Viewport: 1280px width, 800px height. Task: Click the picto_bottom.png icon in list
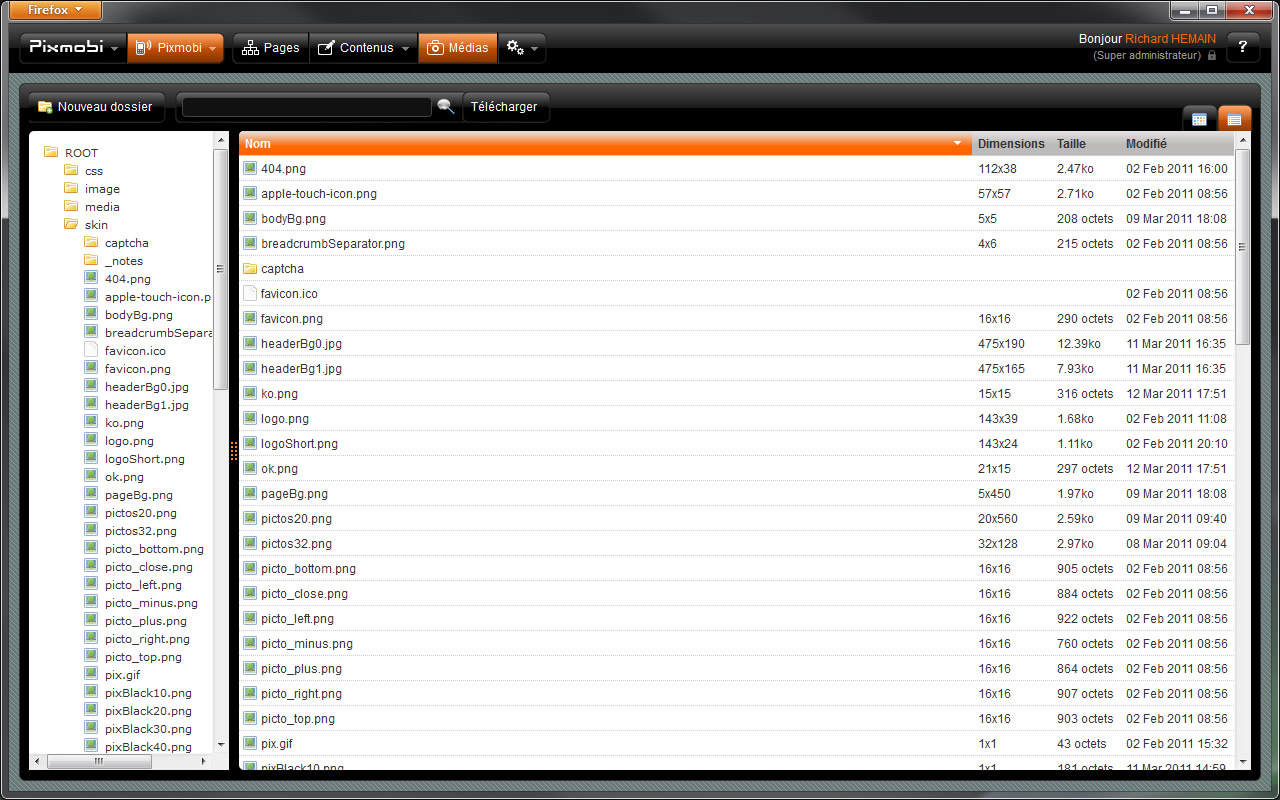click(250, 568)
